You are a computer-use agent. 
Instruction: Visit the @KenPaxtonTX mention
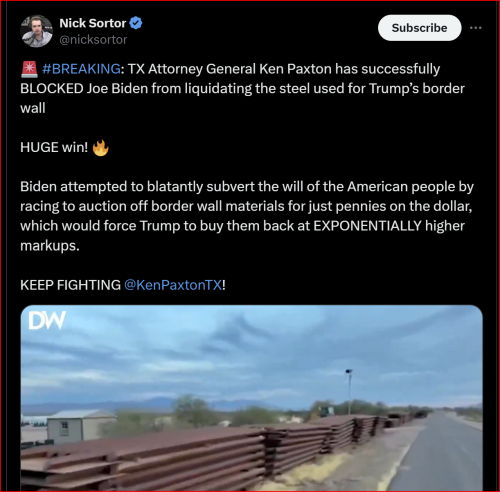coord(173,285)
